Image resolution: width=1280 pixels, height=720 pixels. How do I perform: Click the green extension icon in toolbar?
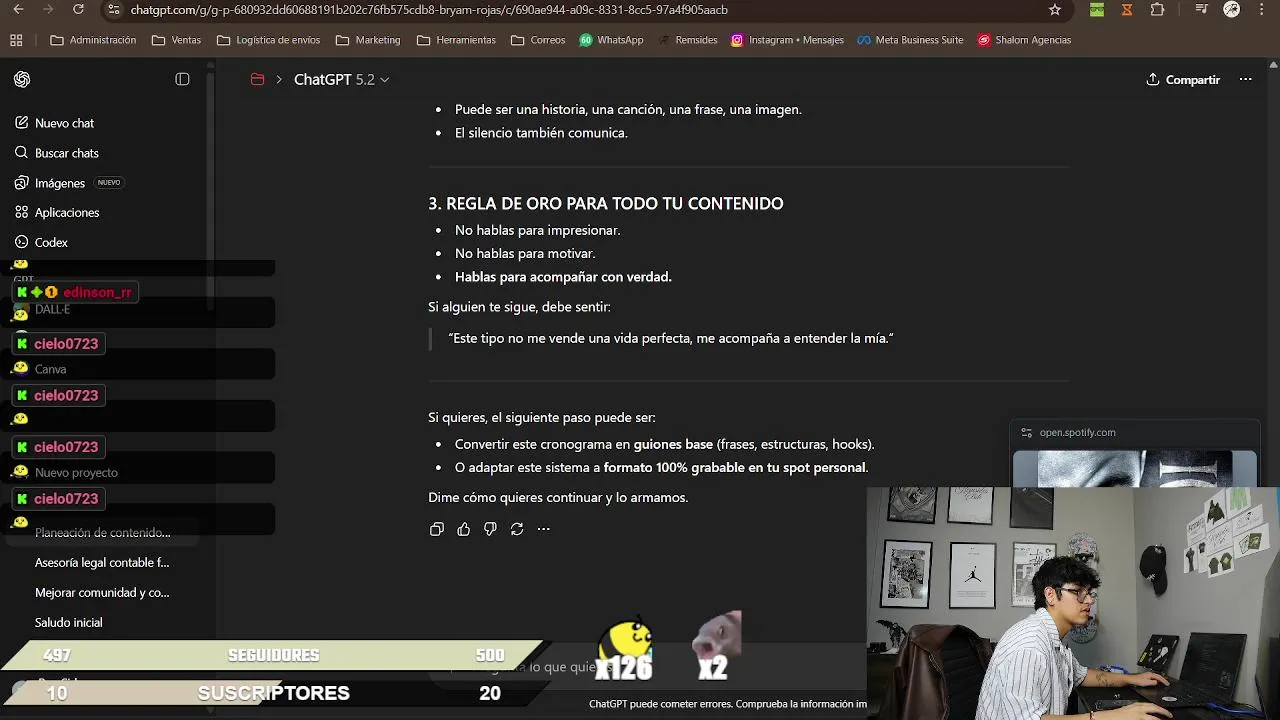(x=1097, y=9)
